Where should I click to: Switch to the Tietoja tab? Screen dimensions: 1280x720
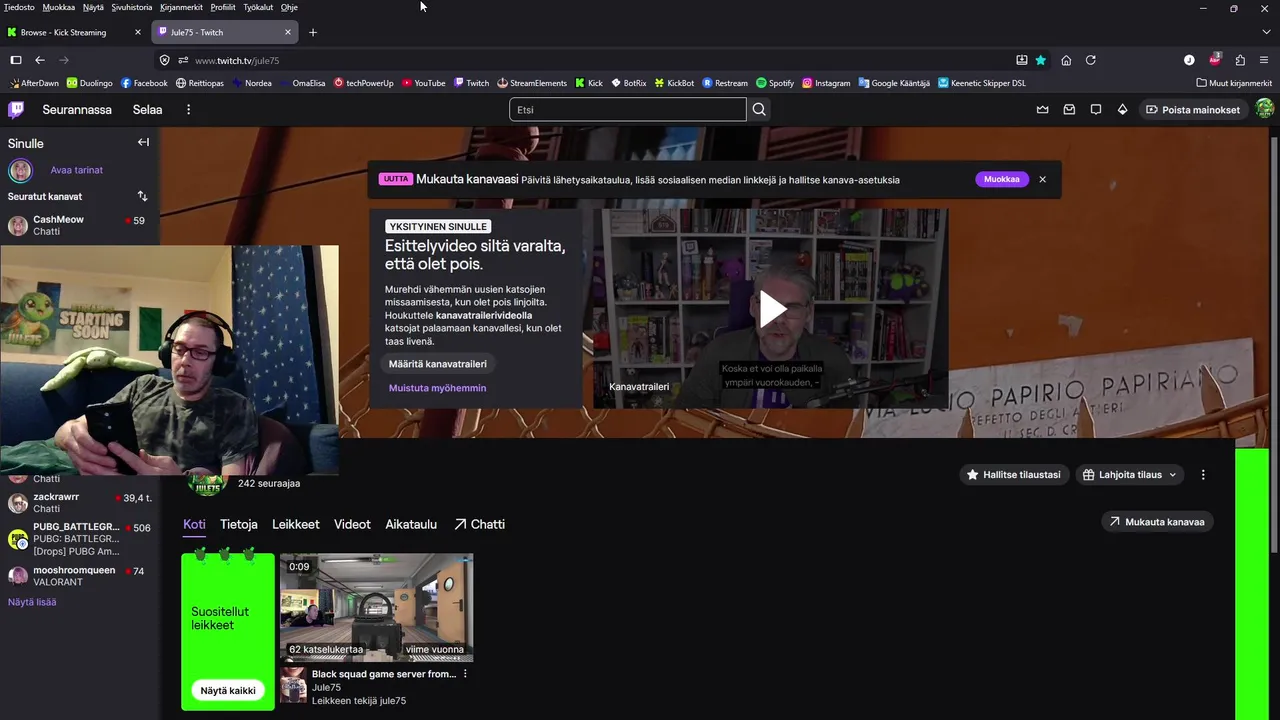pyautogui.click(x=239, y=524)
